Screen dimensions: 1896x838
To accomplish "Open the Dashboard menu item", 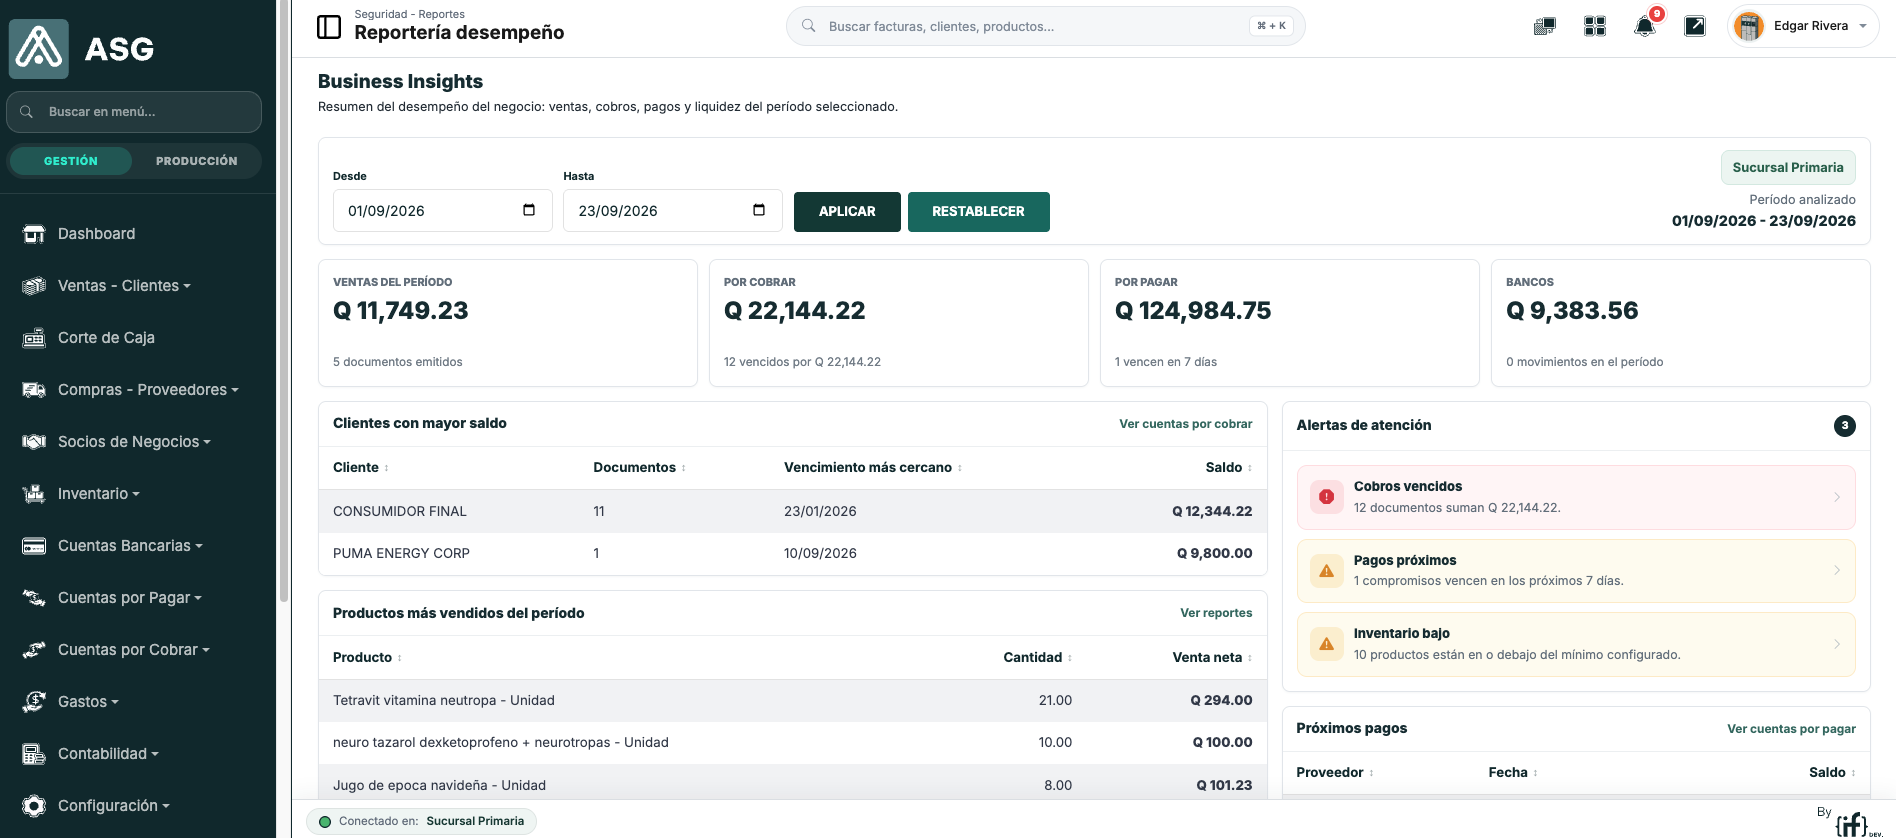I will pos(96,234).
